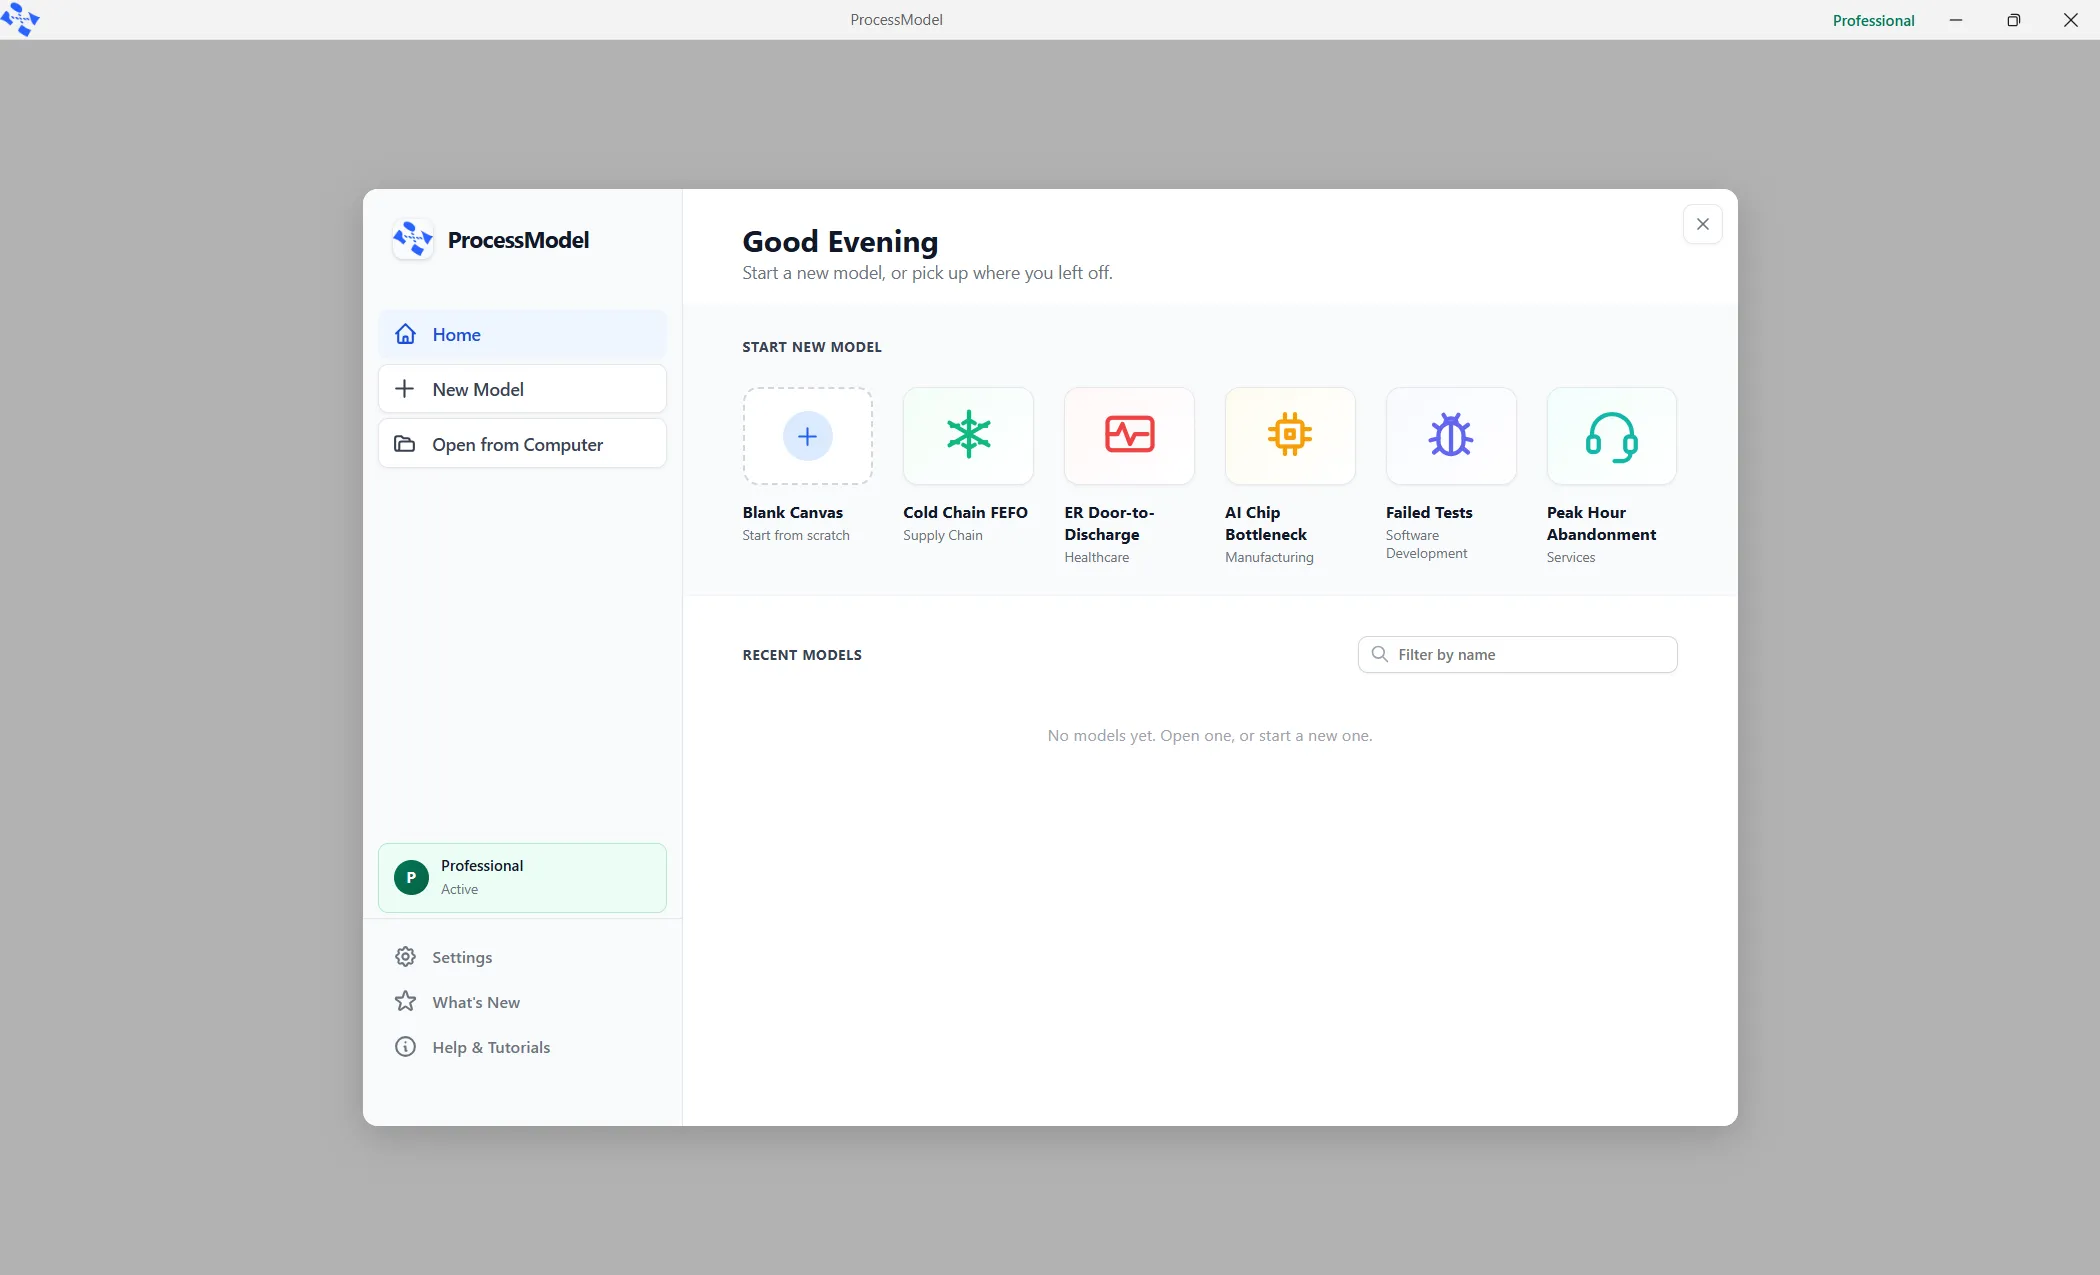This screenshot has width=2100, height=1275.
Task: Open the Peak Hour Abandonment headset template
Action: (1611, 436)
